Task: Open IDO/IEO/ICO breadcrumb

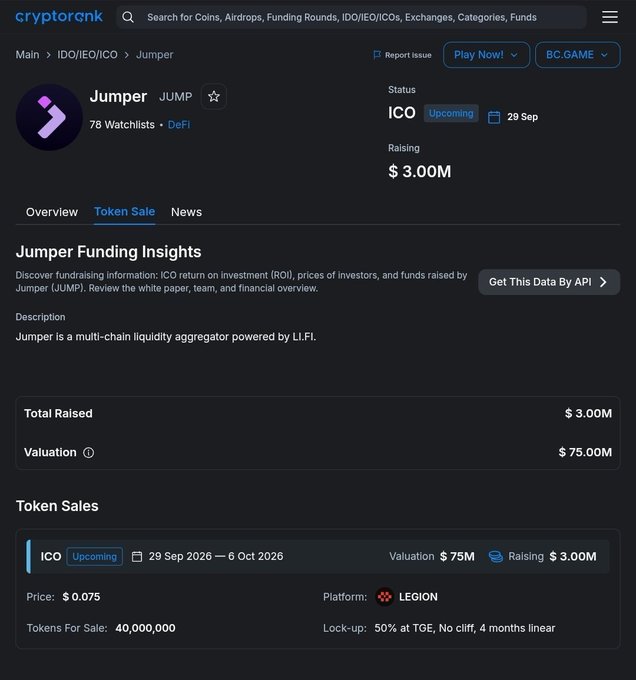Action: [x=88, y=55]
